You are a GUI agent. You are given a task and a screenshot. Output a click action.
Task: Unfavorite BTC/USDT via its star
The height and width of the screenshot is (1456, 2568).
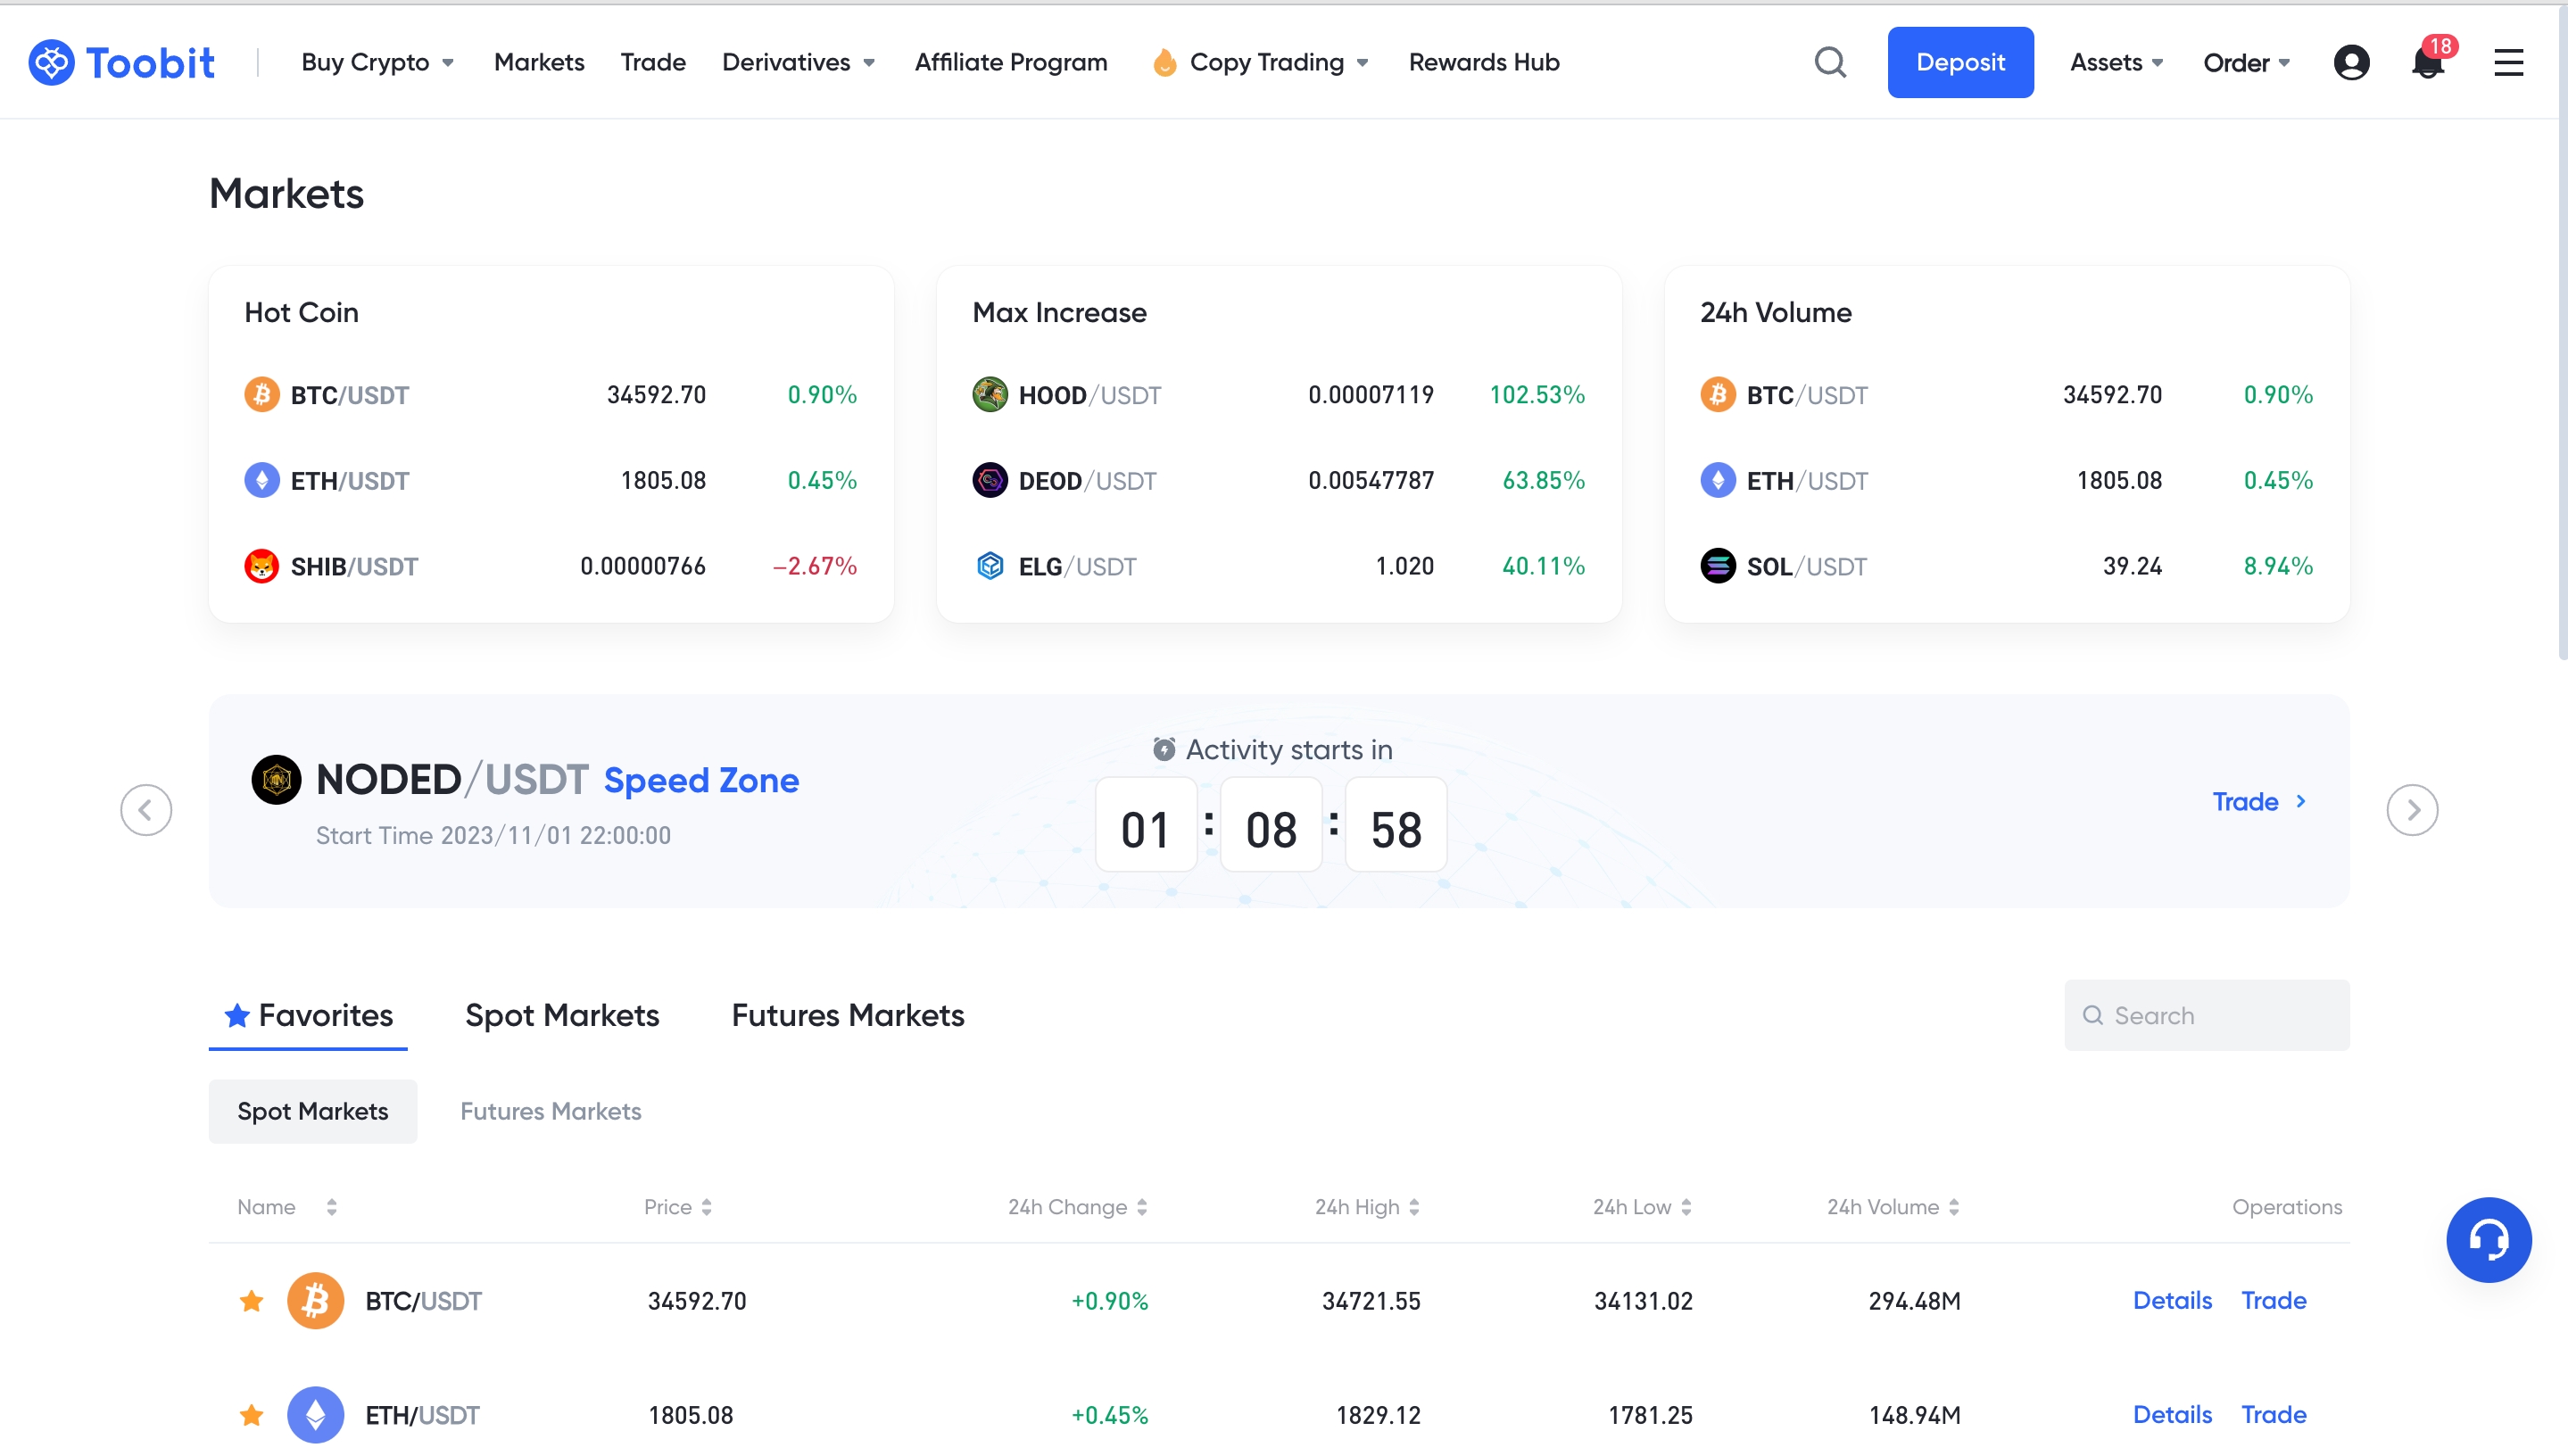pos(252,1301)
